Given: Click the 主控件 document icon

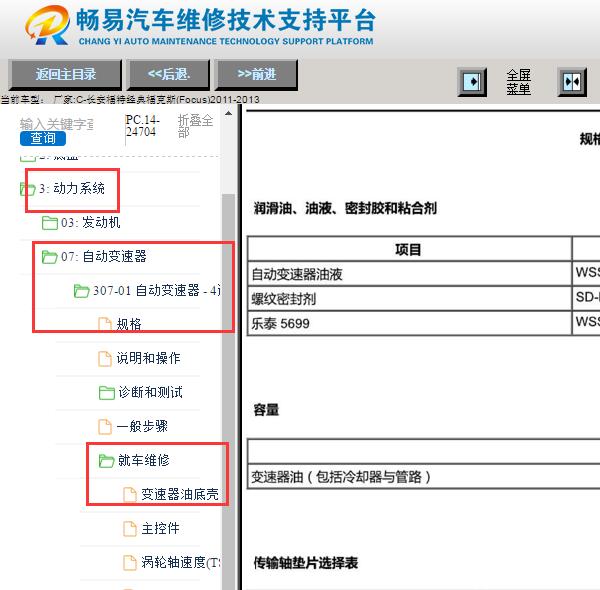Looking at the screenshot, I should [x=130, y=528].
